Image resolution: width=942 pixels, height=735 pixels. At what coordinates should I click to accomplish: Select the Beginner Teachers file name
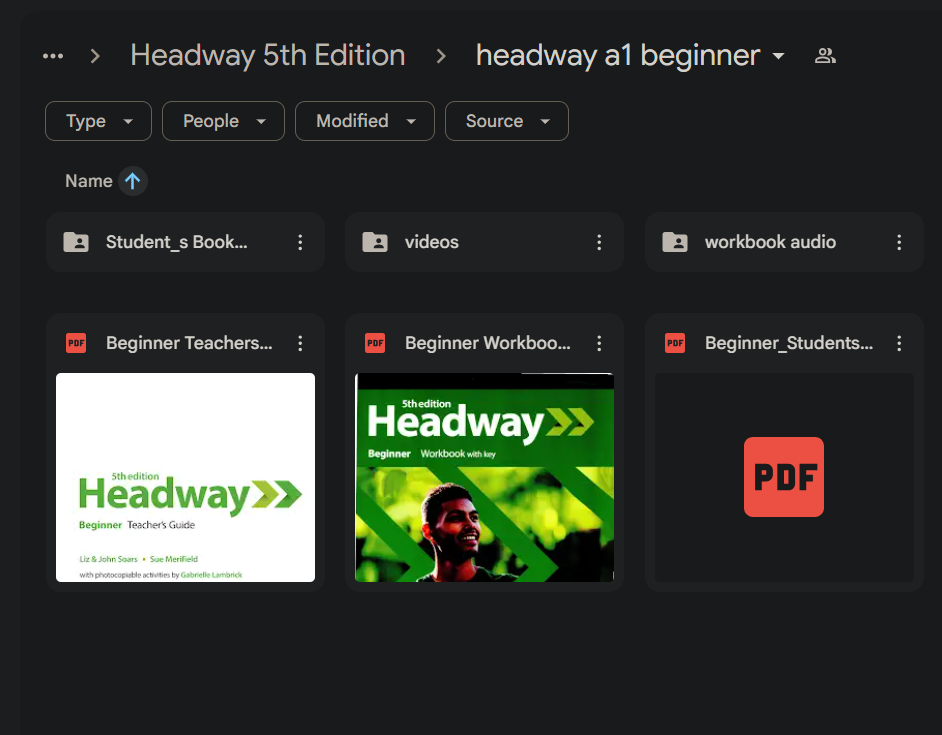(x=189, y=343)
